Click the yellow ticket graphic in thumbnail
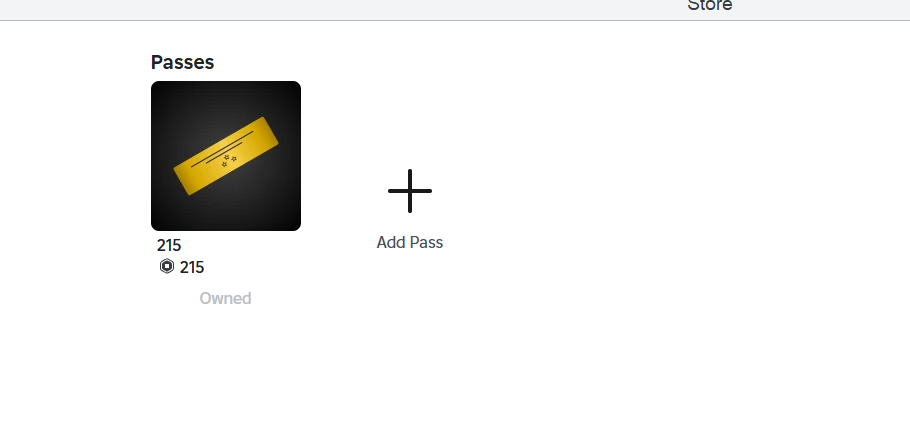The image size is (910, 447). click(x=226, y=156)
